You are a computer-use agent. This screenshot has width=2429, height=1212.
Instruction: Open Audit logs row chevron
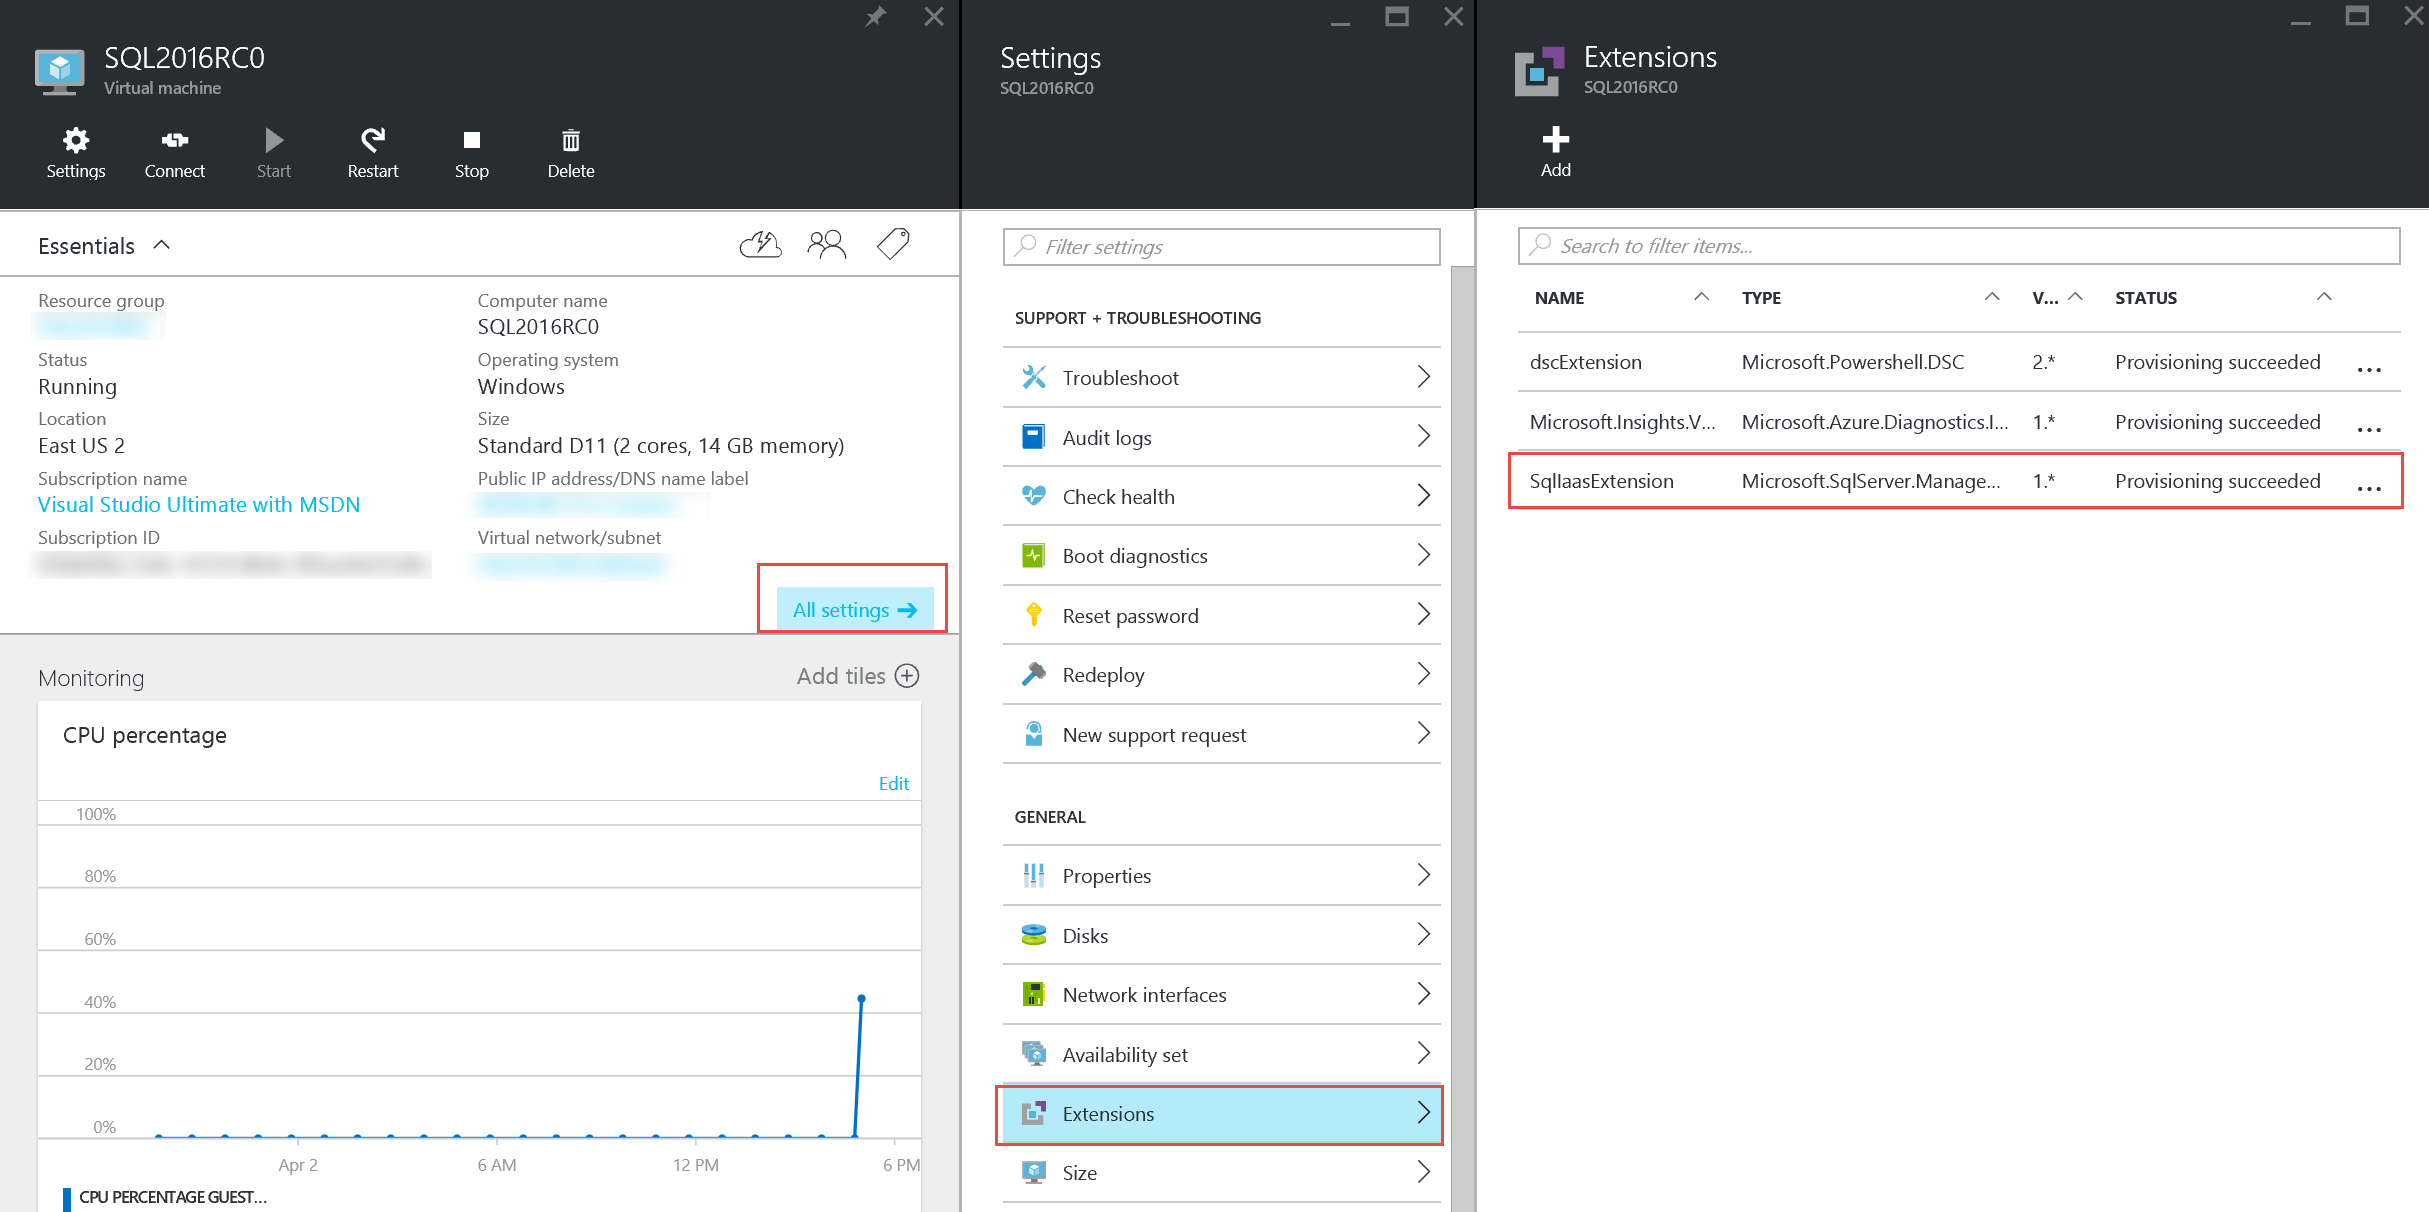coord(1423,437)
